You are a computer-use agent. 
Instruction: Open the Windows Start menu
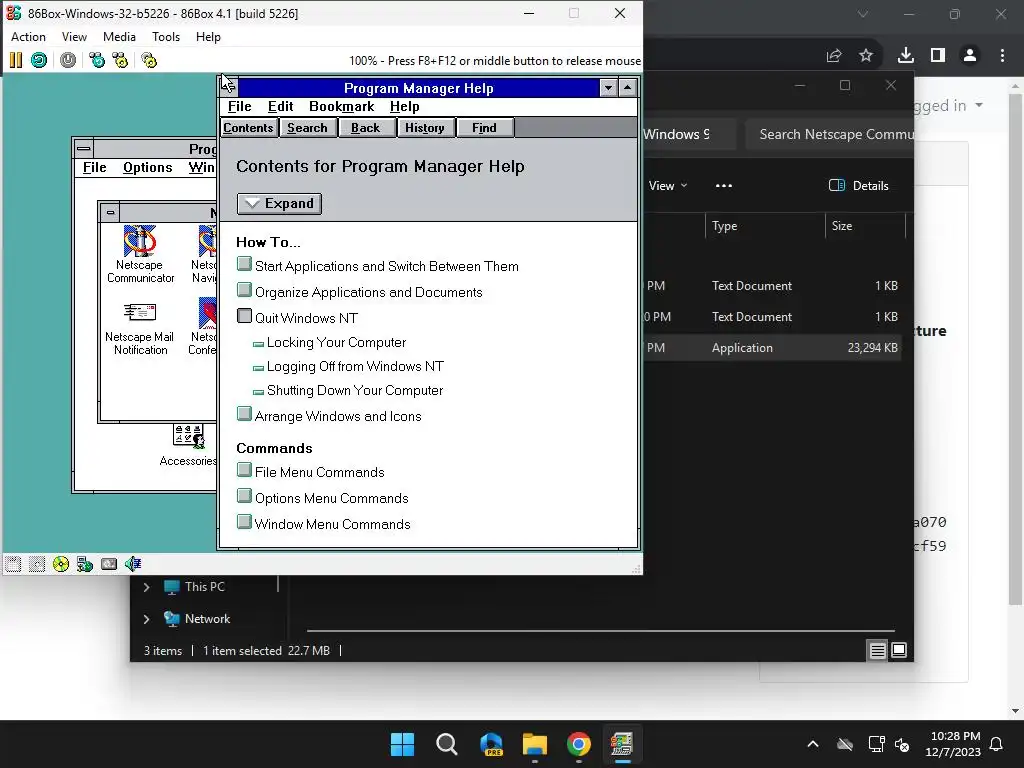point(402,744)
